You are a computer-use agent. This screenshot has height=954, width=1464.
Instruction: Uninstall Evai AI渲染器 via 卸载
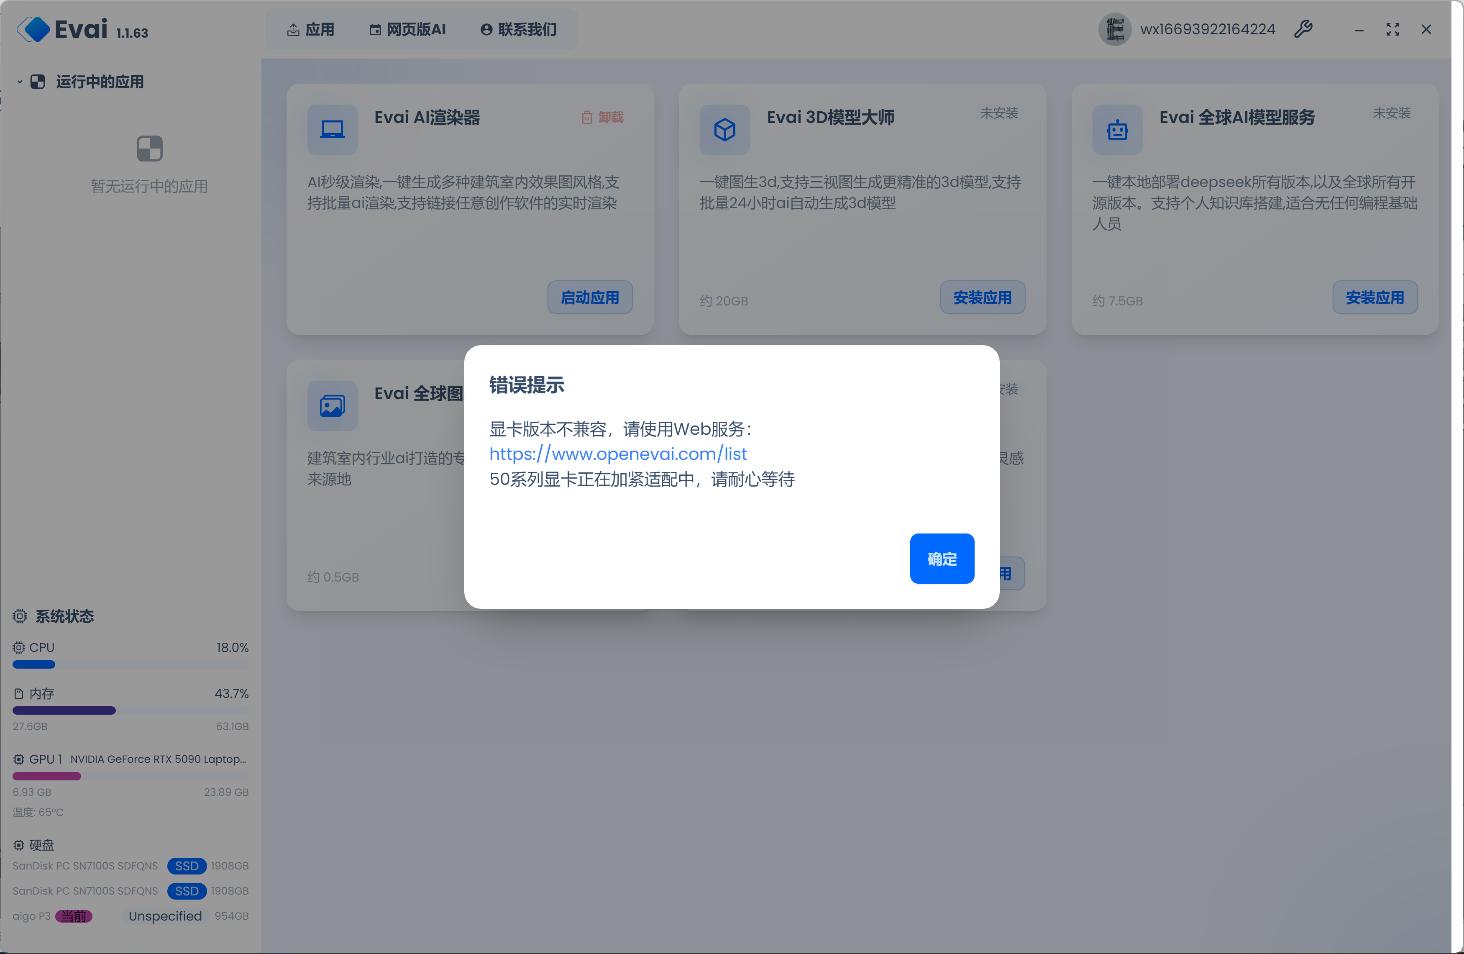click(x=602, y=117)
